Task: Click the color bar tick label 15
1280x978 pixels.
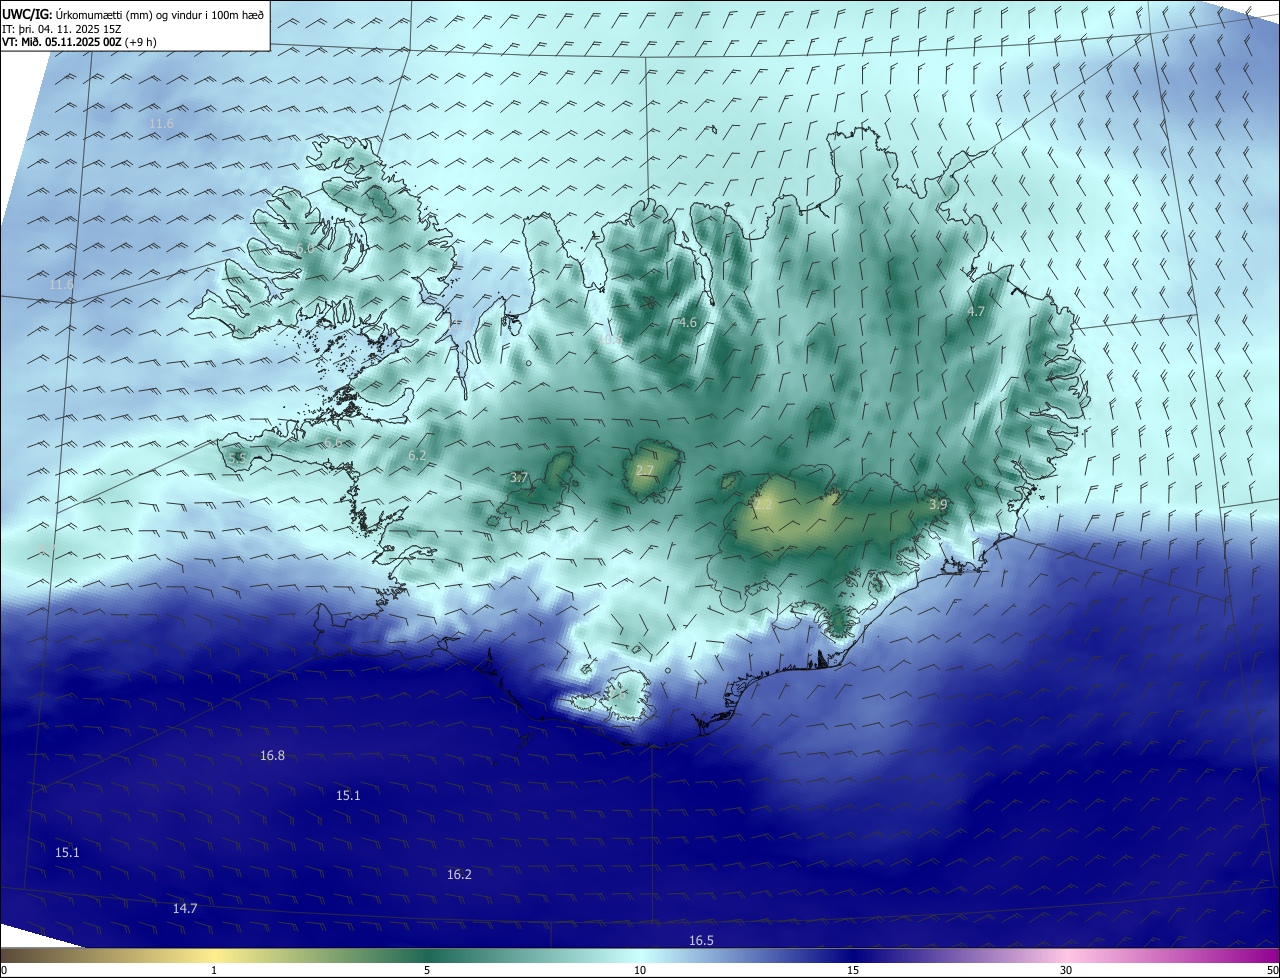Action: (853, 970)
